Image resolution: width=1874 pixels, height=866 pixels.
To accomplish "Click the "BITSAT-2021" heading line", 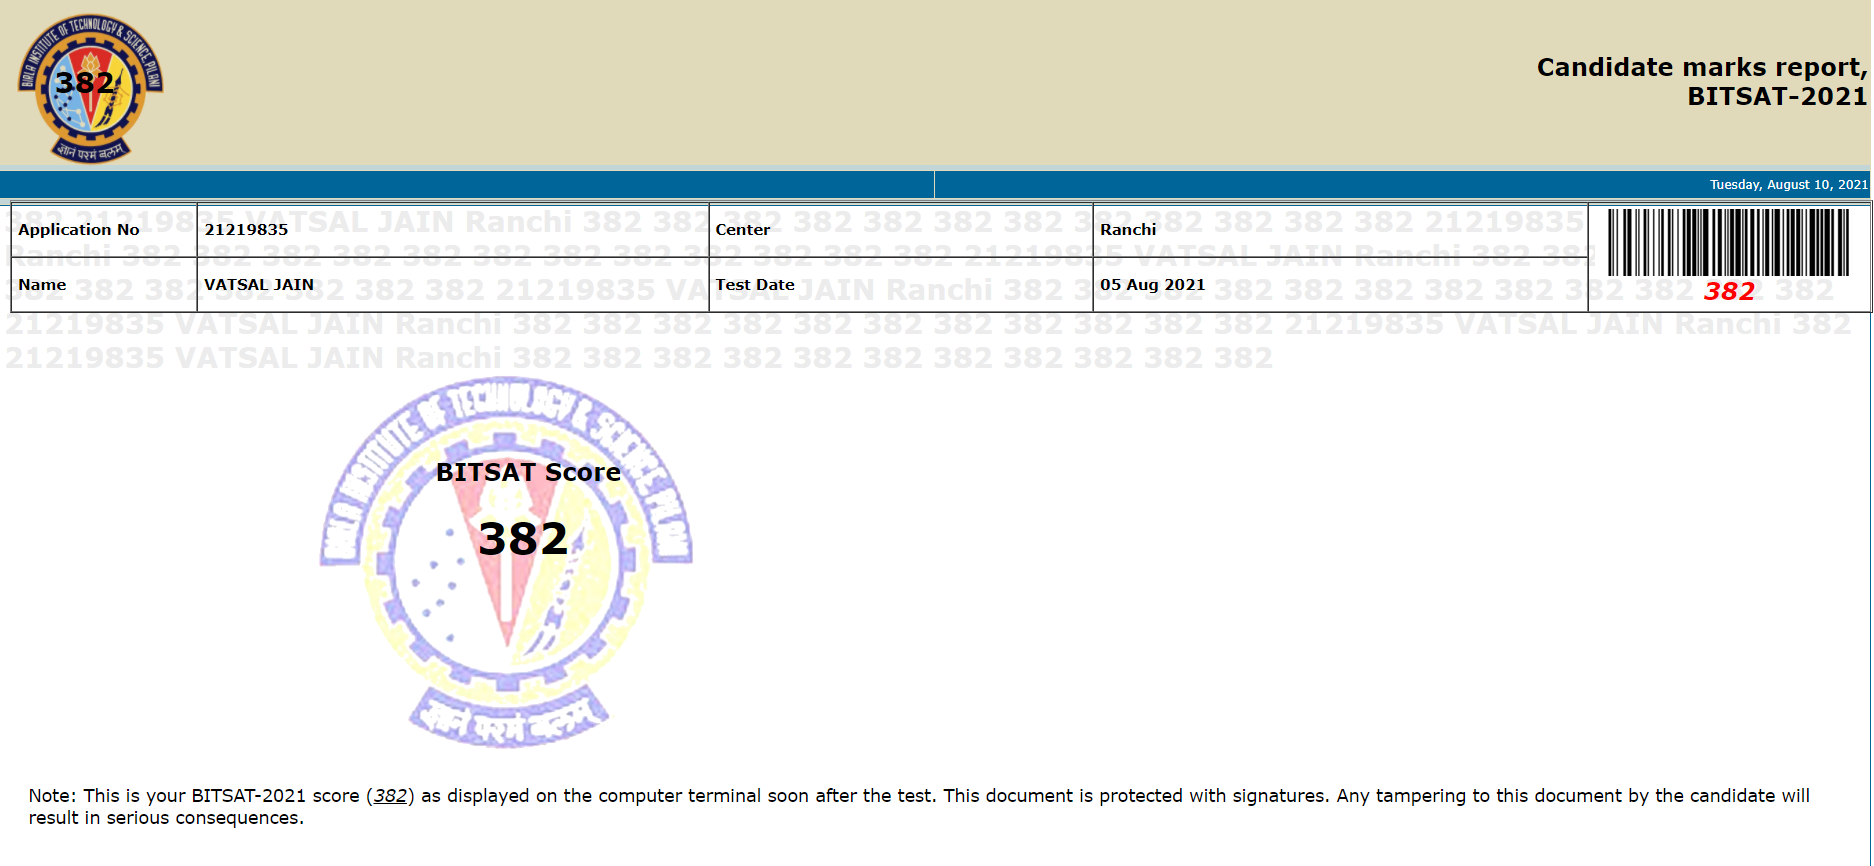I will coord(1776,97).
